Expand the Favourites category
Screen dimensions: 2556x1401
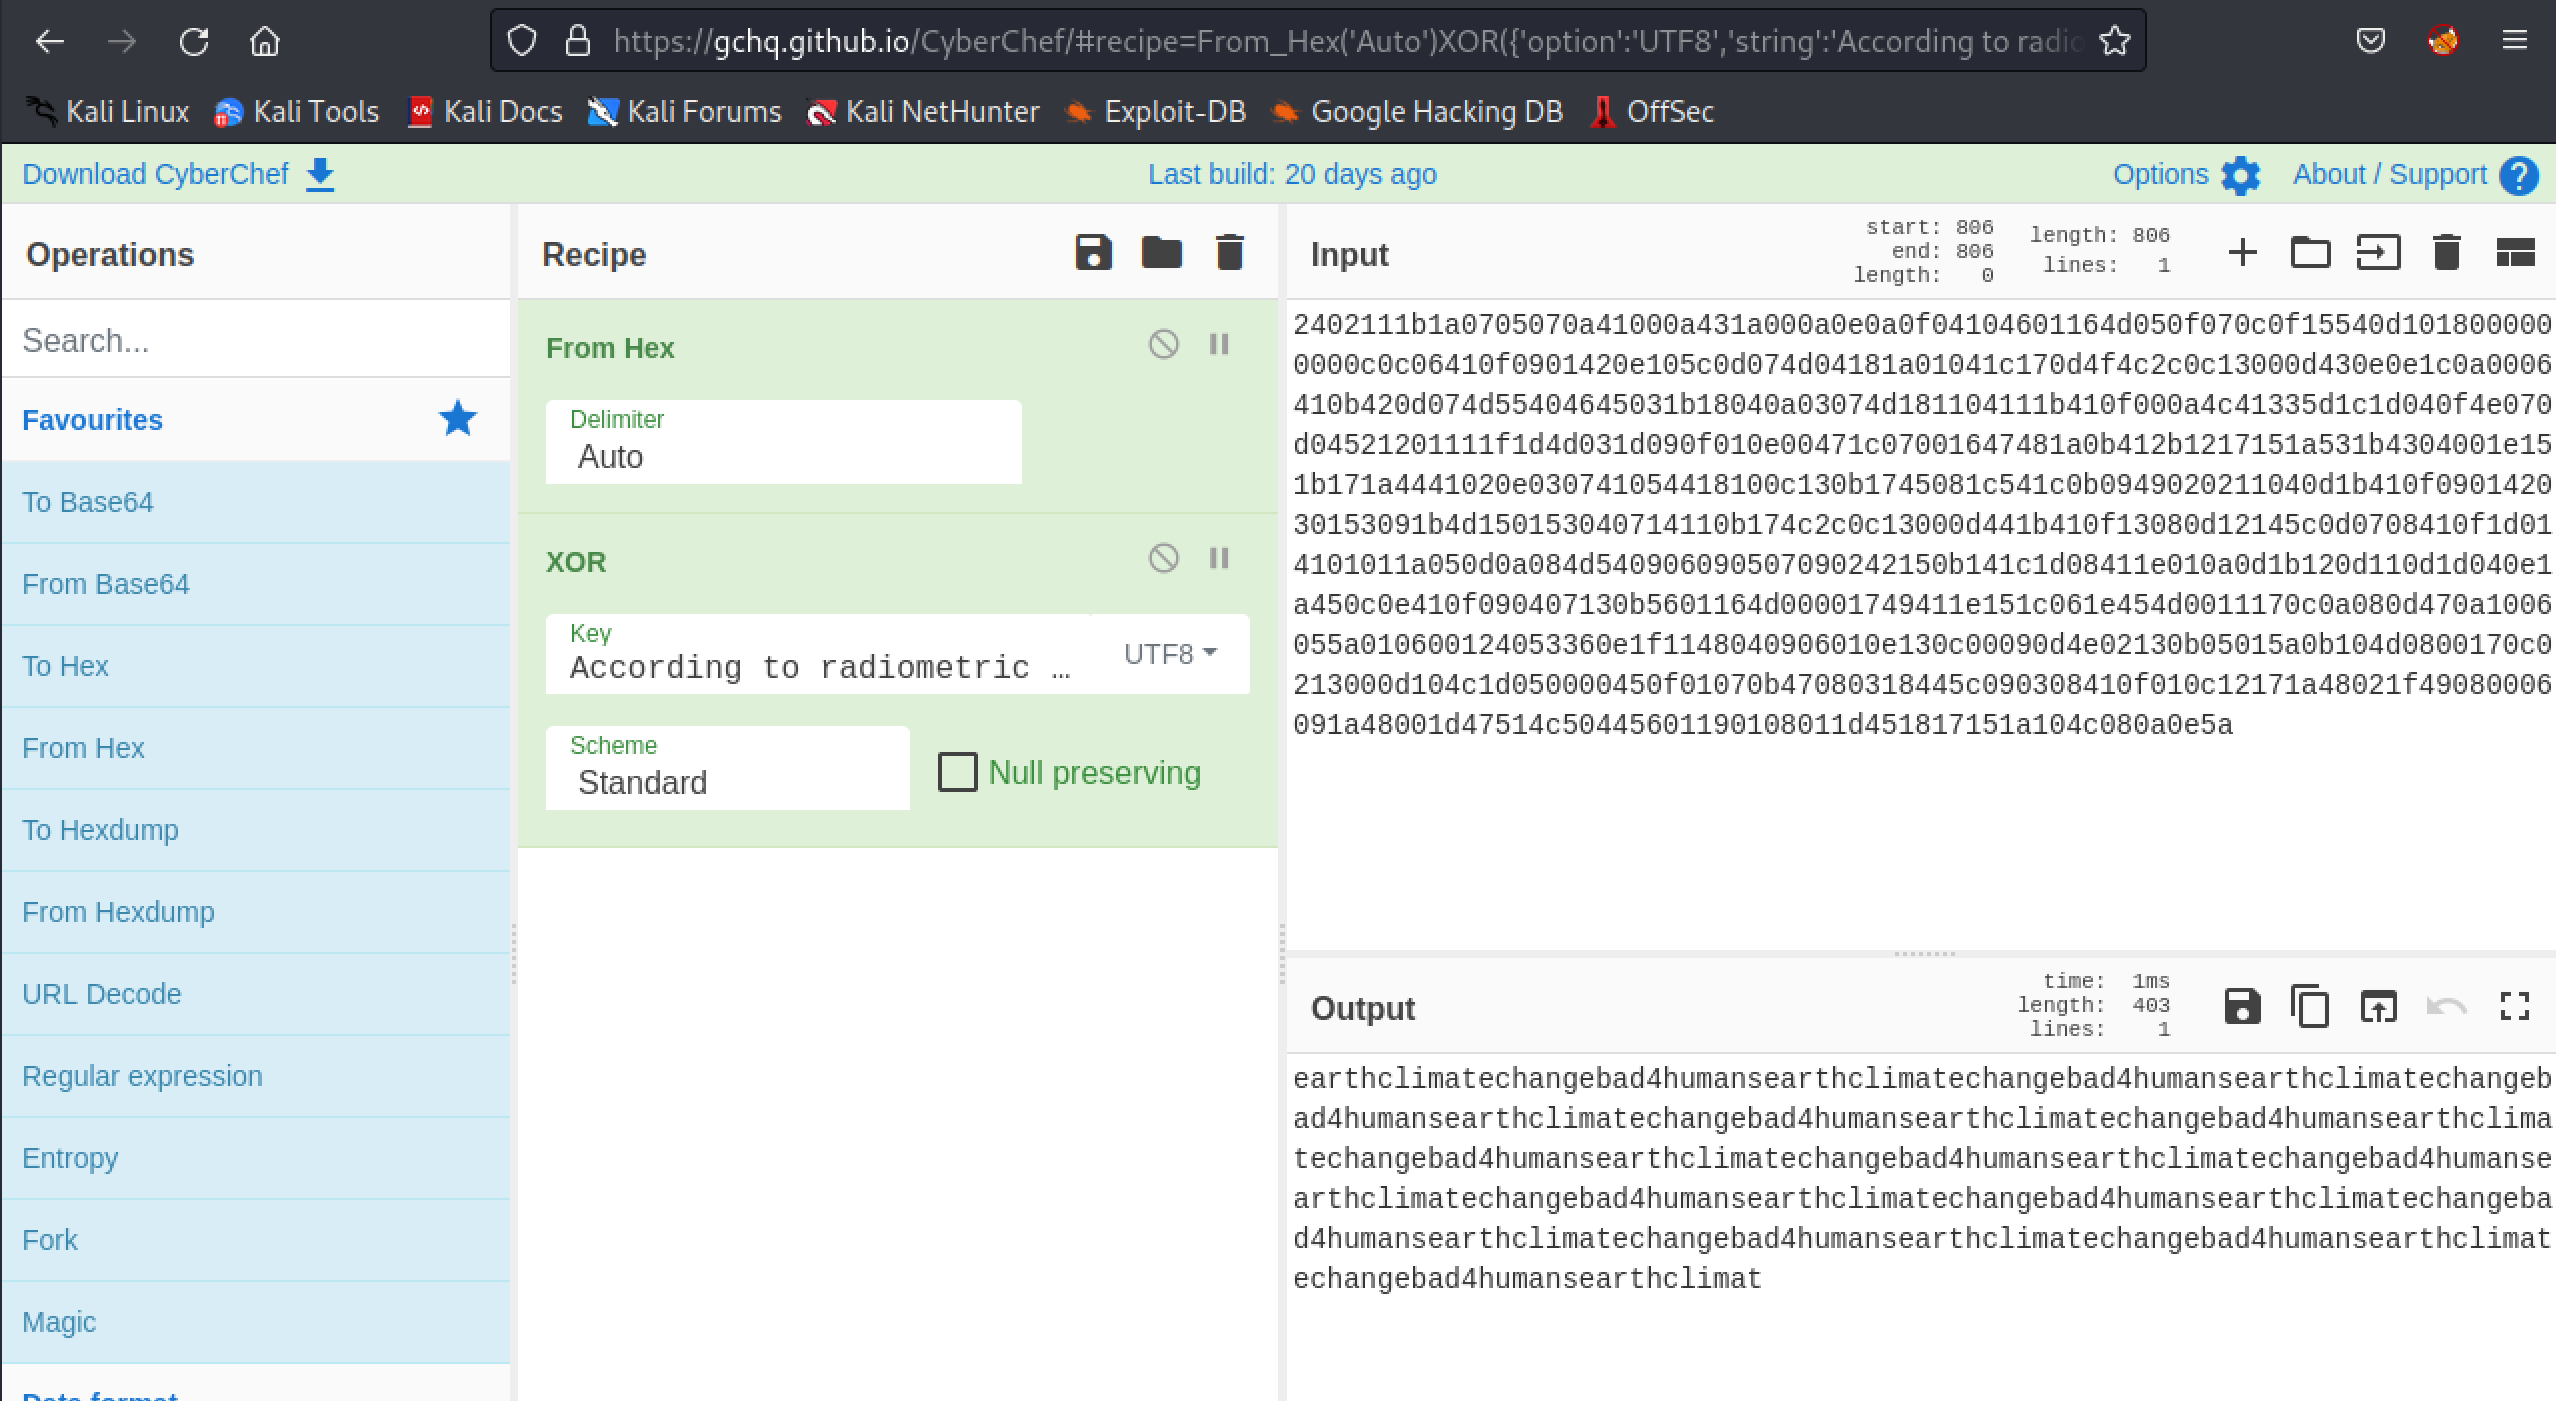click(x=93, y=420)
